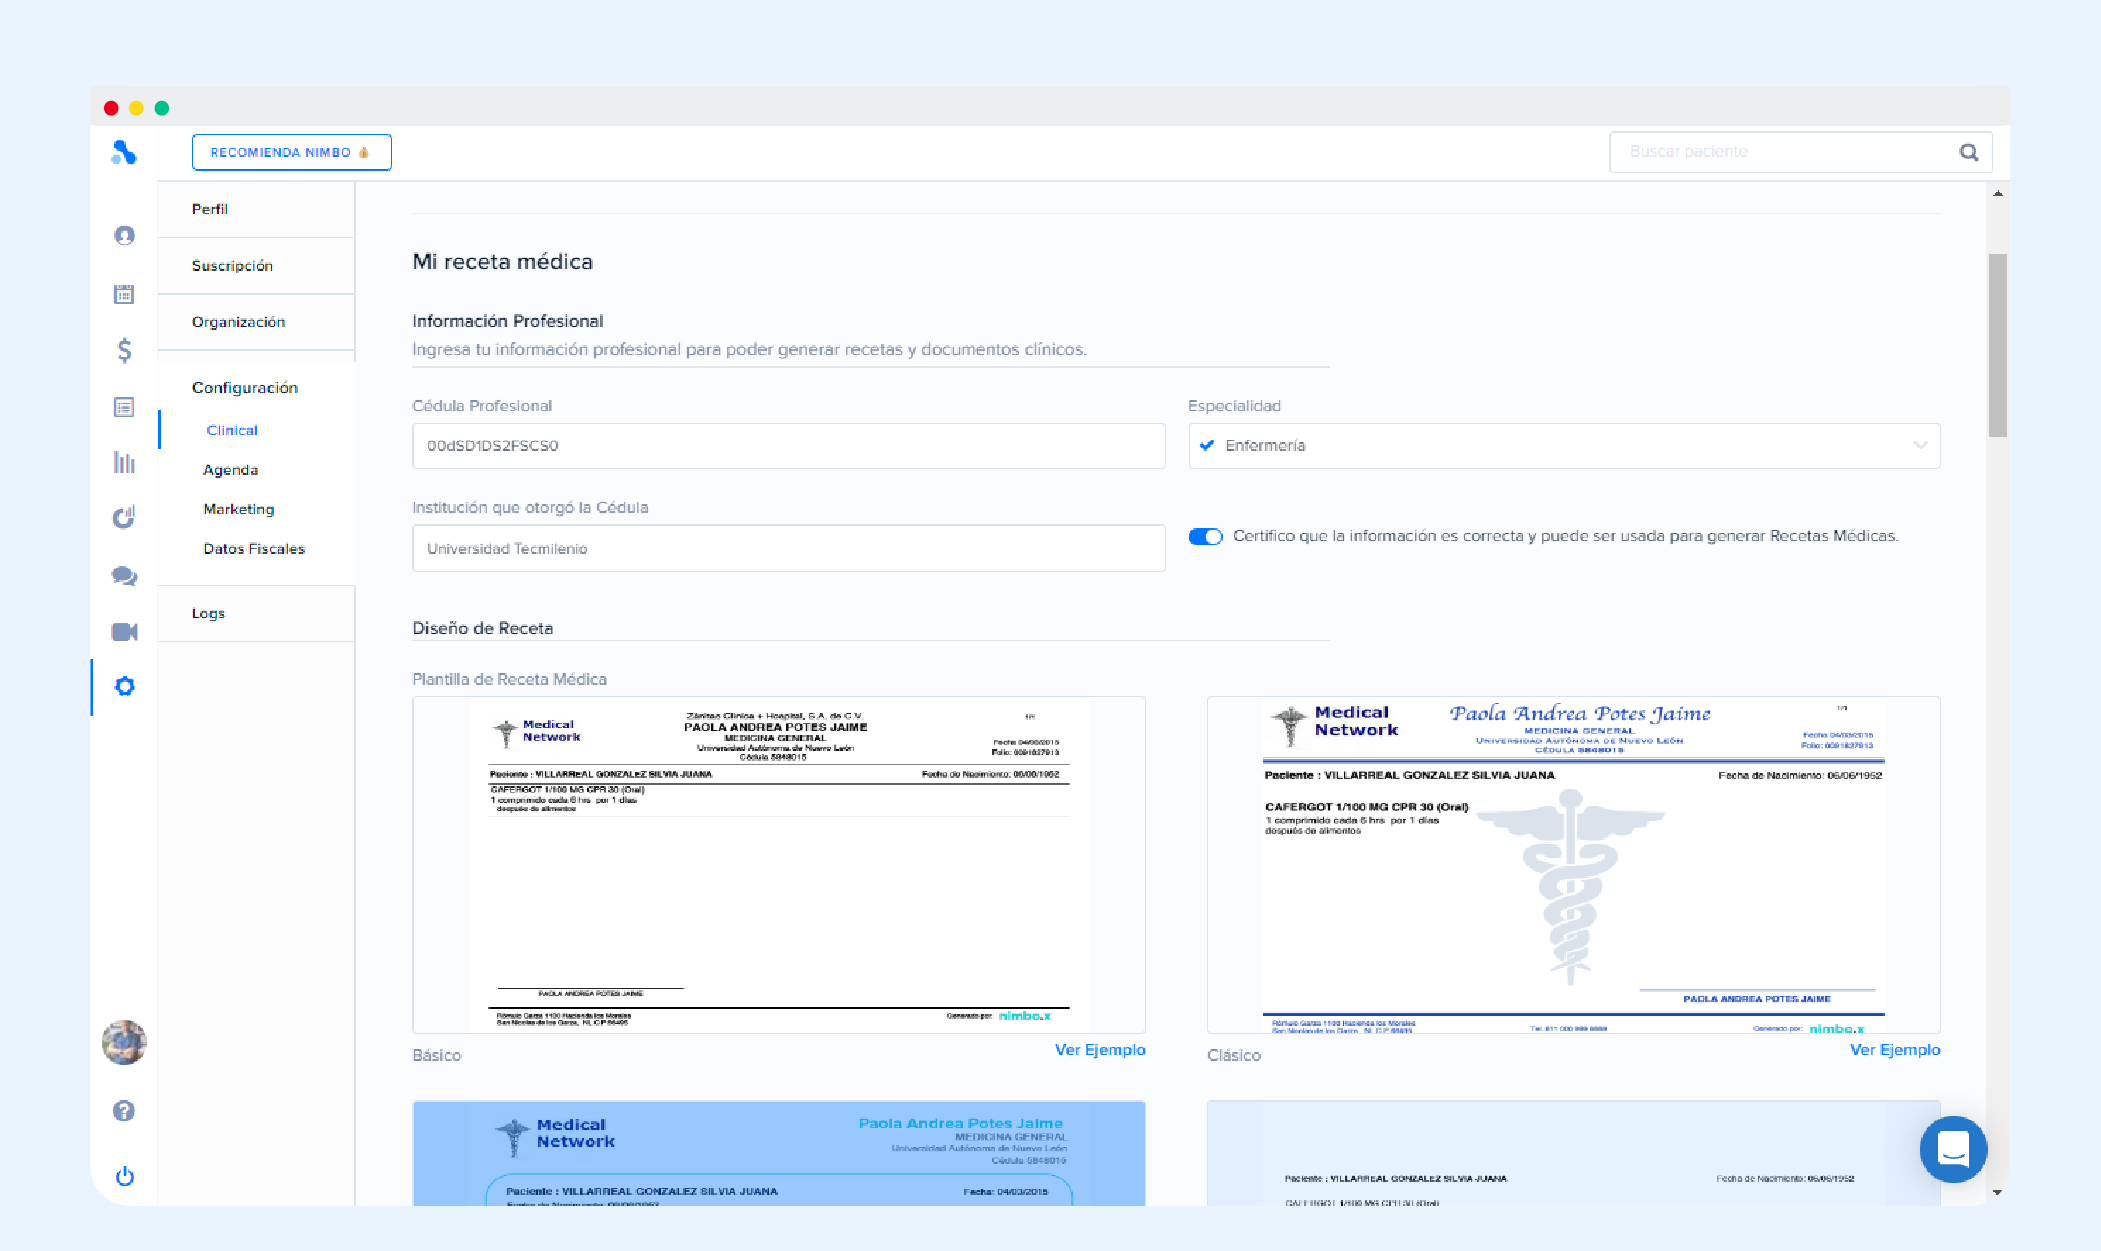Select the Clásico prescription template thumbnail

click(1572, 865)
